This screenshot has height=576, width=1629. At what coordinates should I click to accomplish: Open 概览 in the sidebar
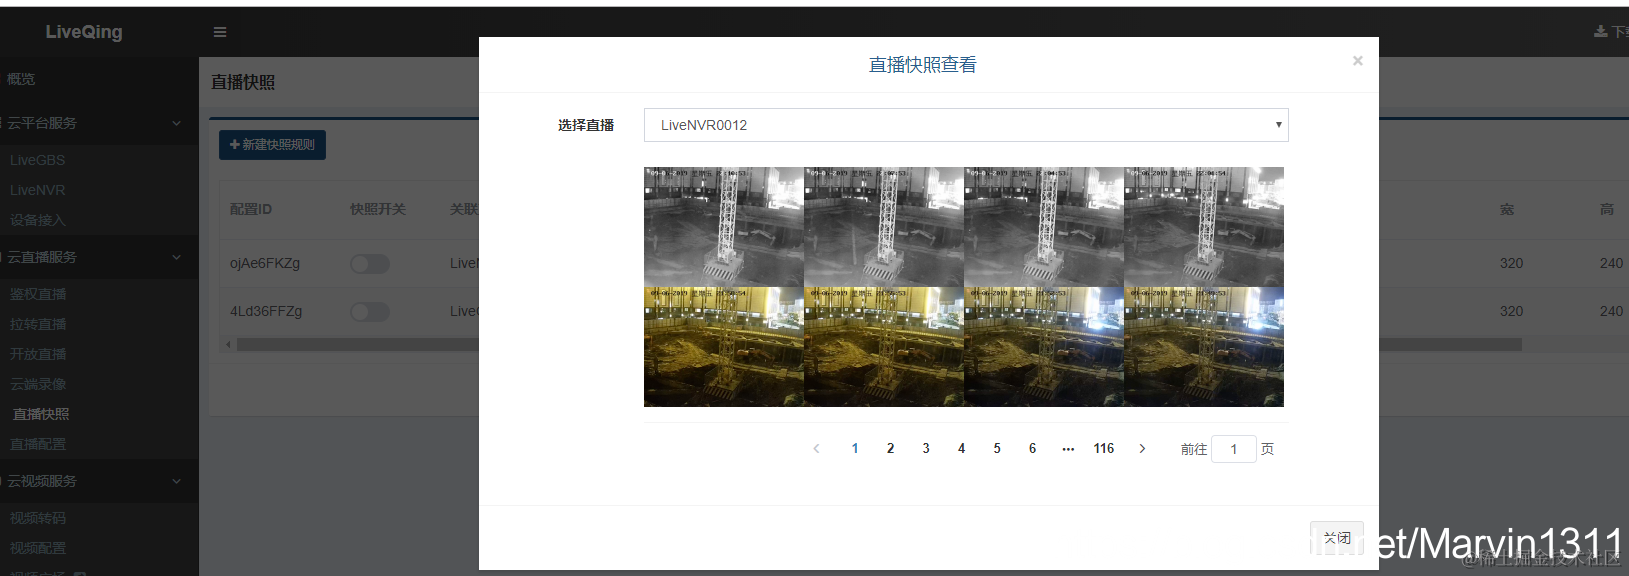(21, 79)
